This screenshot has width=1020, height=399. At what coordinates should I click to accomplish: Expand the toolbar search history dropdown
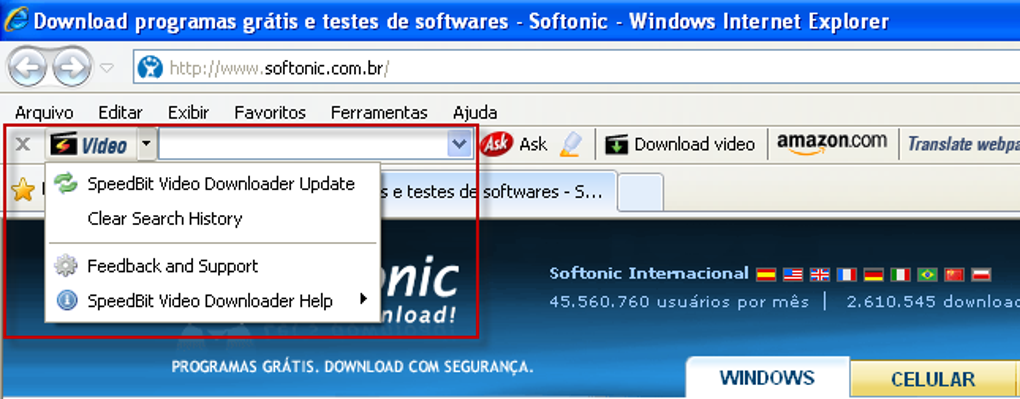459,144
